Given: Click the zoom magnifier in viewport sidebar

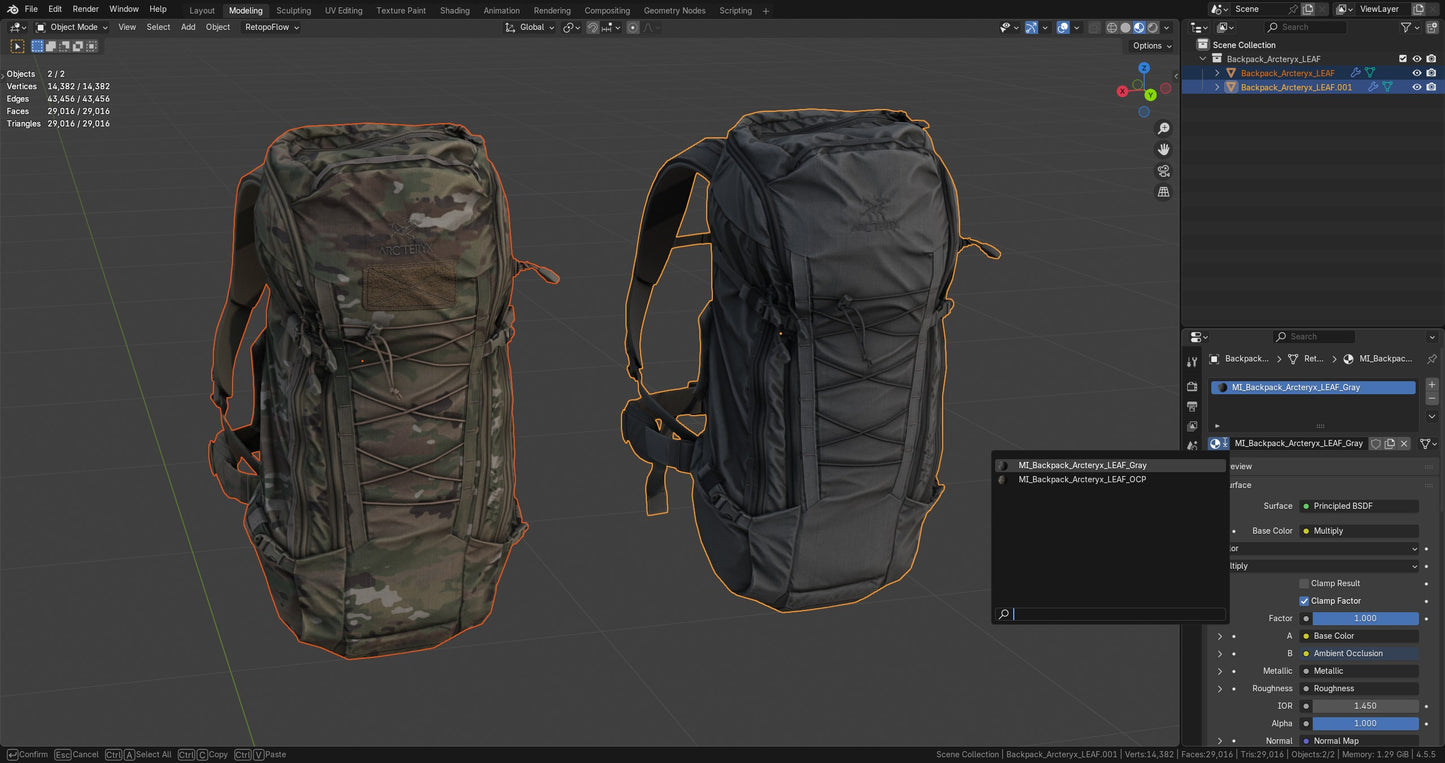Looking at the screenshot, I should pos(1163,128).
